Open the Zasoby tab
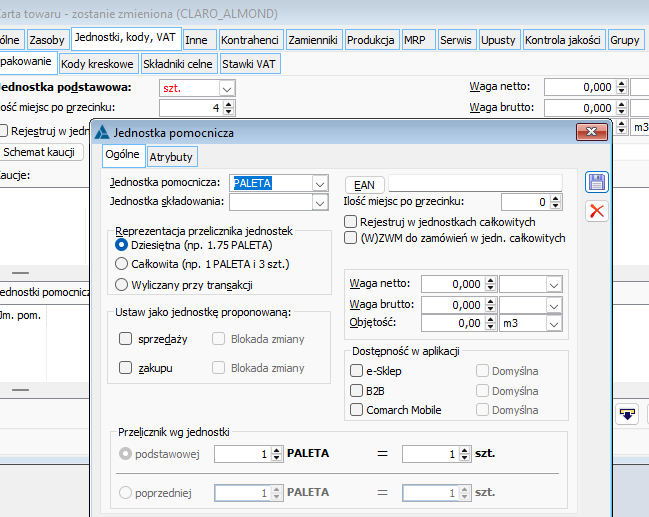This screenshot has width=649, height=517. tap(47, 40)
